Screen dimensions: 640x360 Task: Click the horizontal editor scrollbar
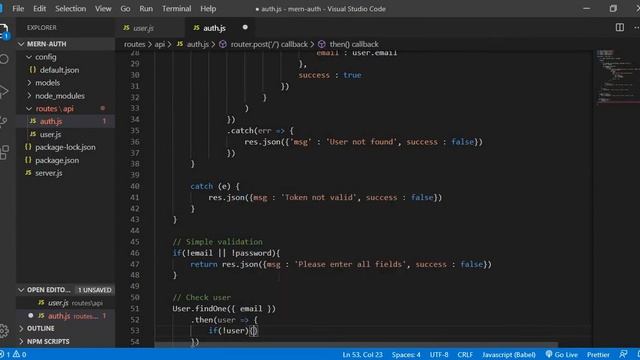(356, 345)
